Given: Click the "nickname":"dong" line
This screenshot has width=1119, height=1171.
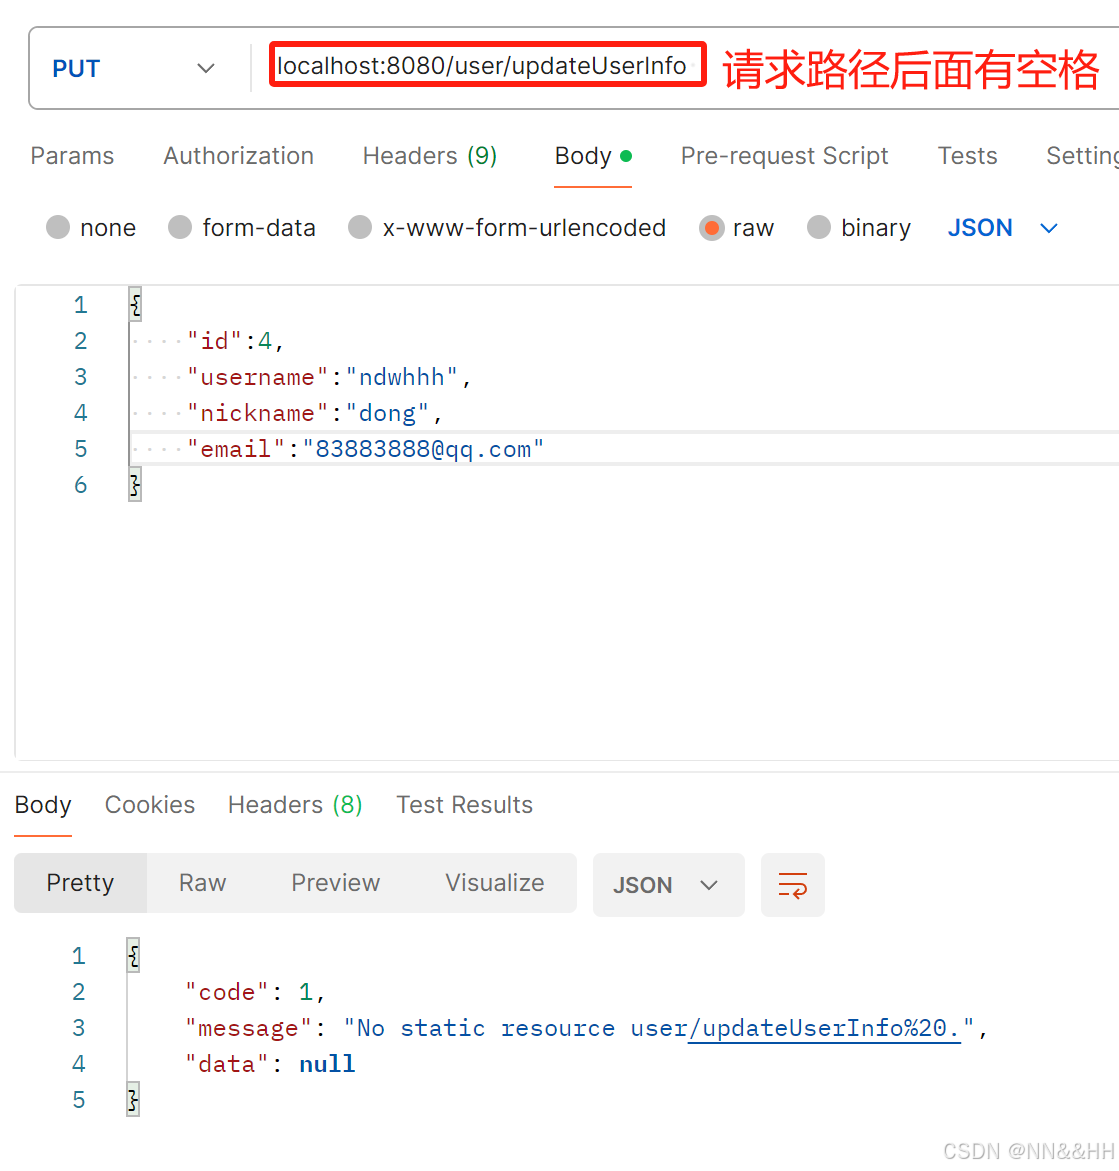Looking at the screenshot, I should (x=314, y=413).
